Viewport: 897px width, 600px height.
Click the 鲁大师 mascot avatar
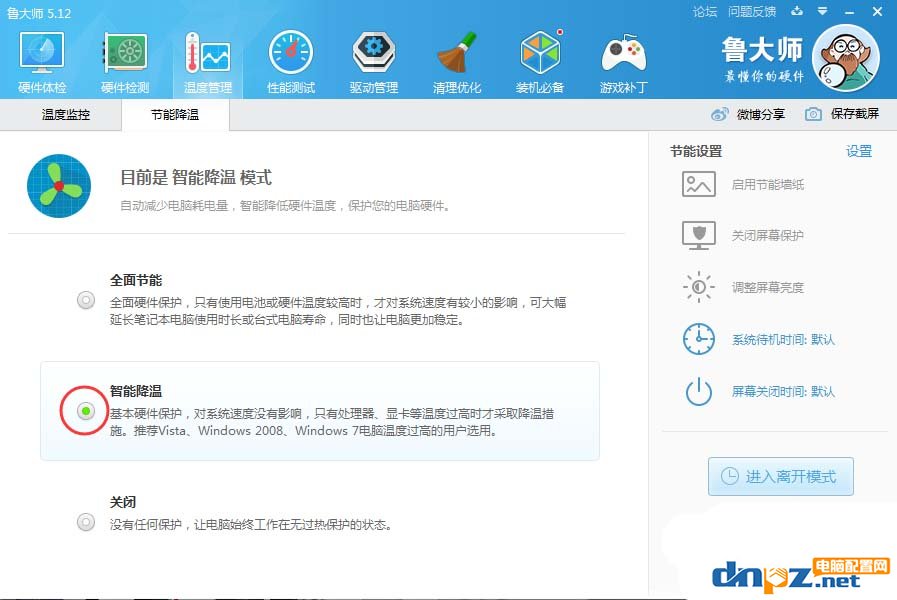(x=846, y=58)
